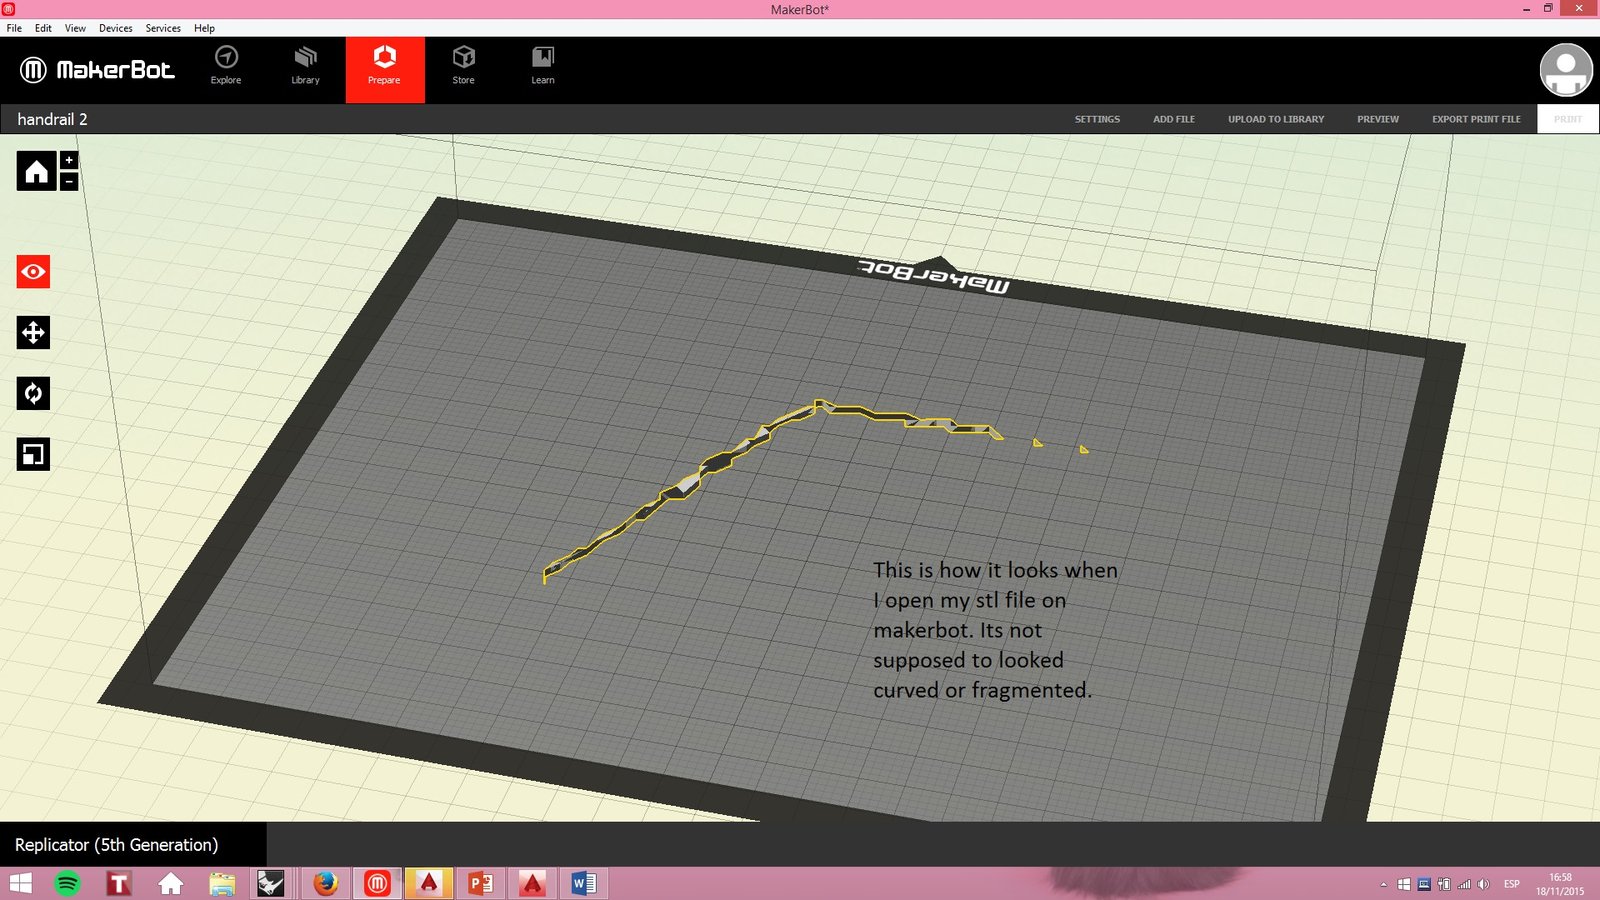Open the red T app in taskbar
Viewport: 1600px width, 900px height.
119,884
